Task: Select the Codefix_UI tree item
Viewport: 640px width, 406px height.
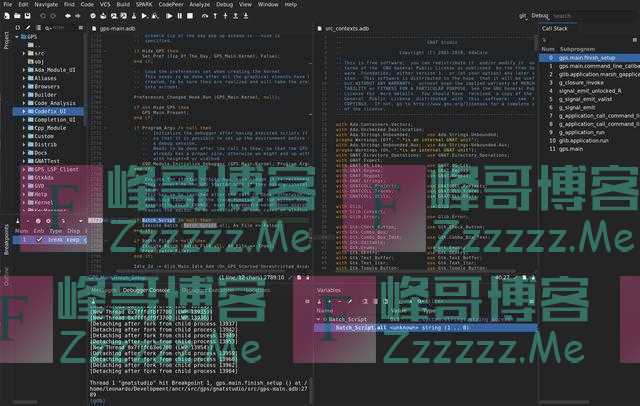Action: click(x=43, y=110)
